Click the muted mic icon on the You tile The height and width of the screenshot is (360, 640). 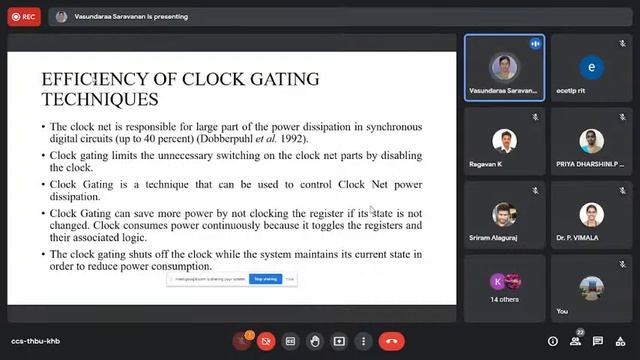[x=622, y=264]
